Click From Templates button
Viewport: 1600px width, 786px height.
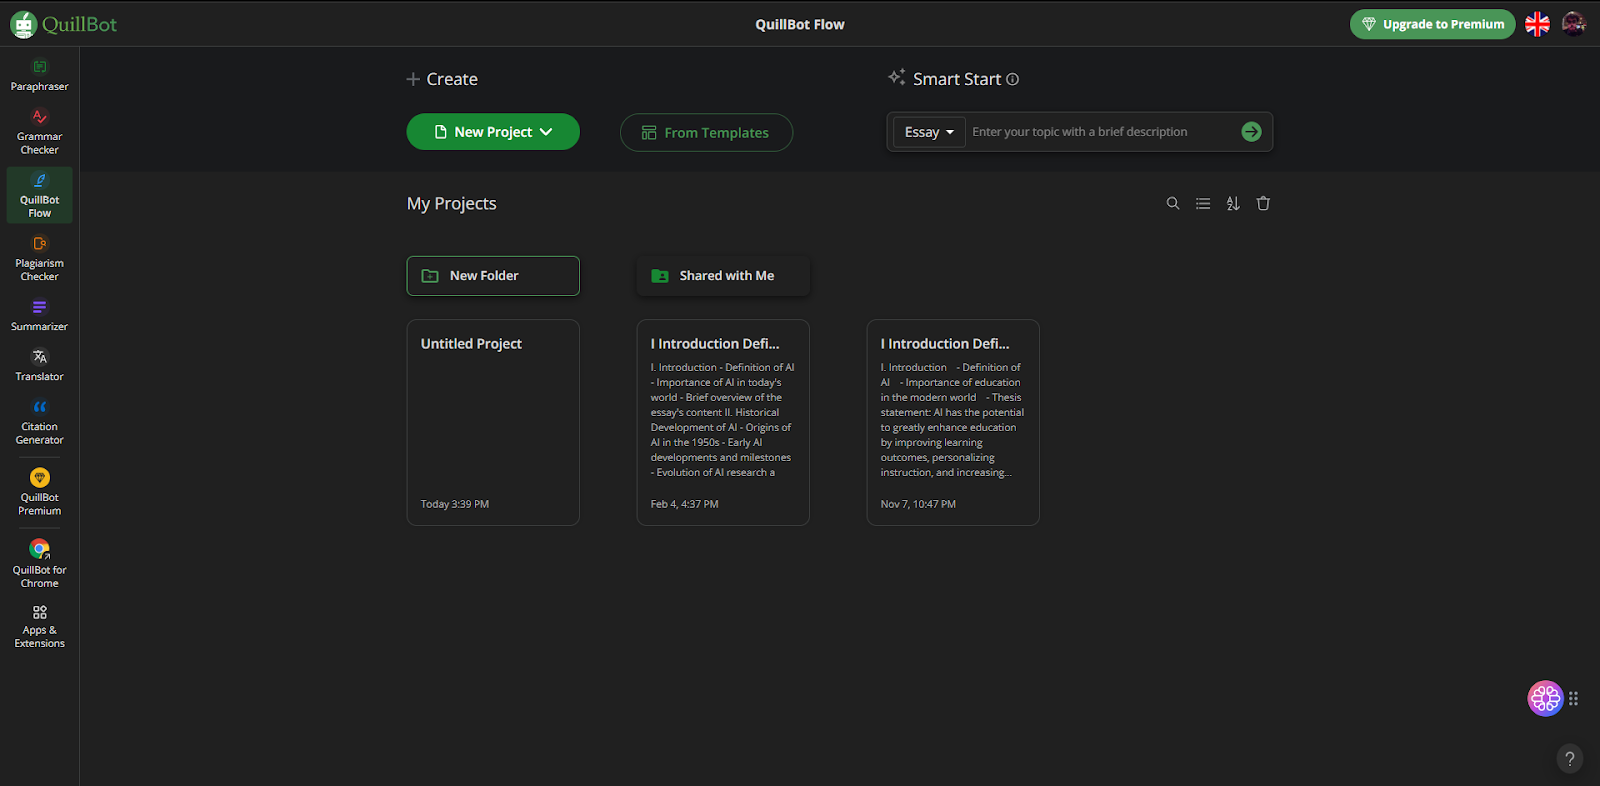[706, 132]
